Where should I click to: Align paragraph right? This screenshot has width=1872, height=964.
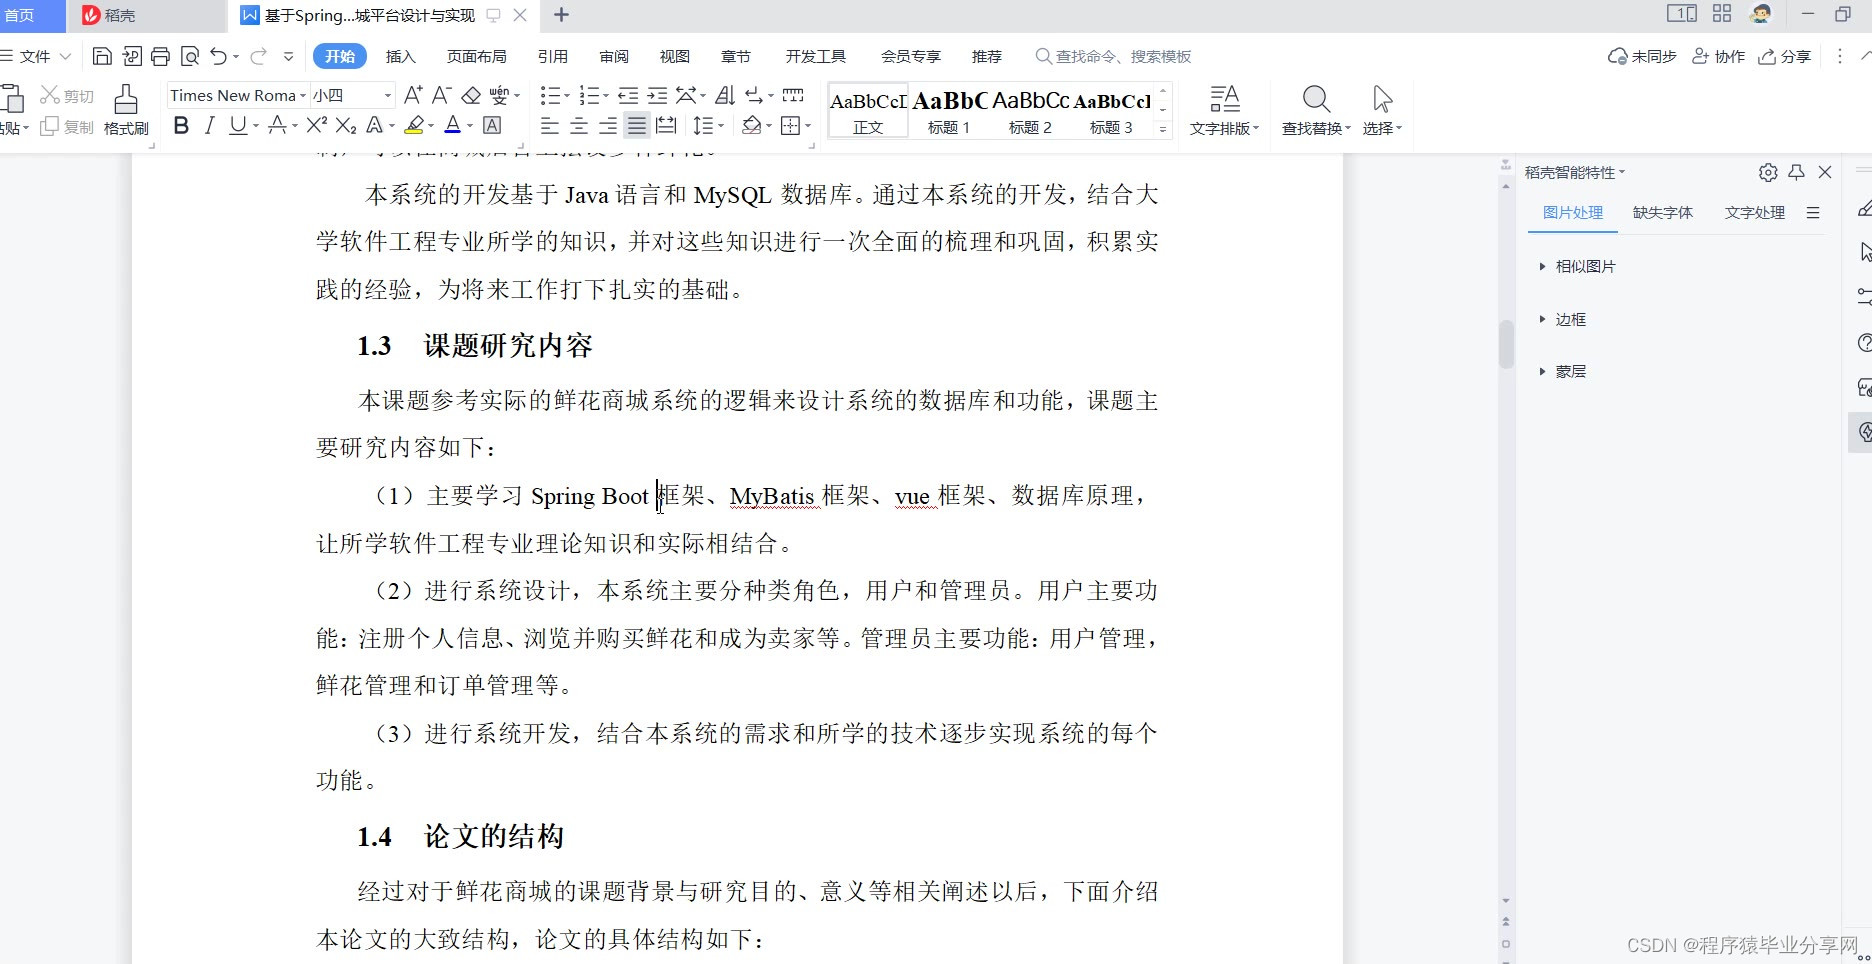[x=607, y=125]
